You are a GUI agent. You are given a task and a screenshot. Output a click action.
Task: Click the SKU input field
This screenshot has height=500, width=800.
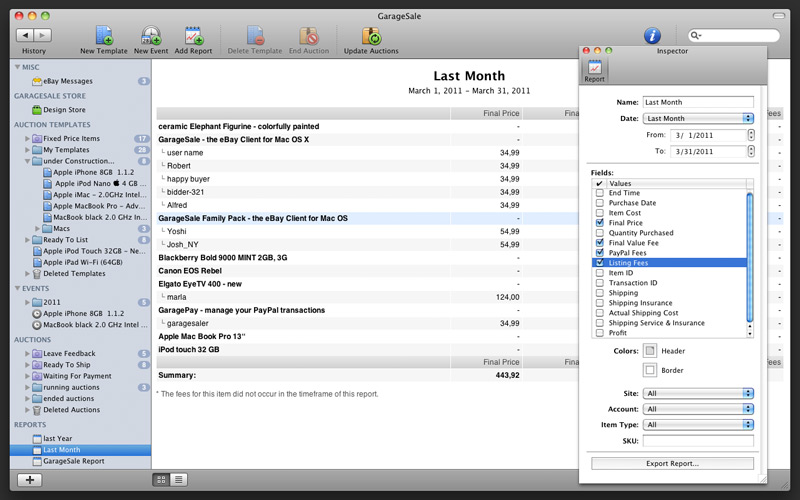[698, 441]
